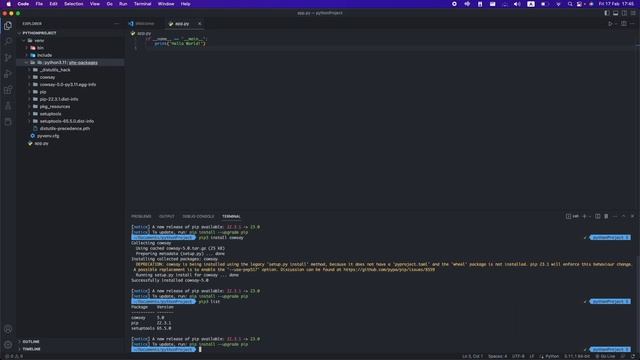The height and width of the screenshot is (360, 640).
Task: Click the Split Terminal icon
Action: [x=598, y=216]
